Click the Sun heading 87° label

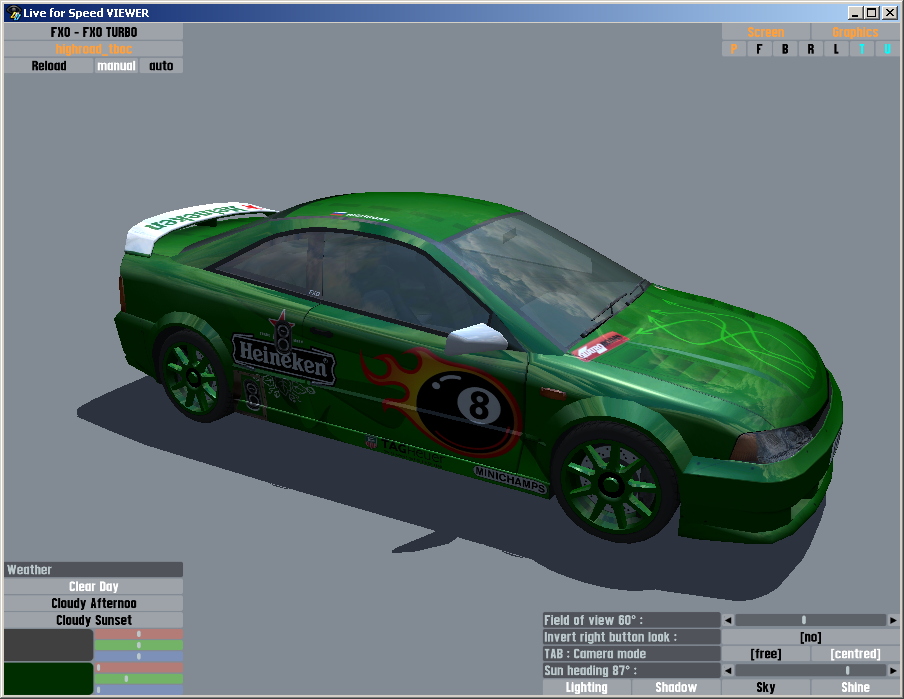631,670
